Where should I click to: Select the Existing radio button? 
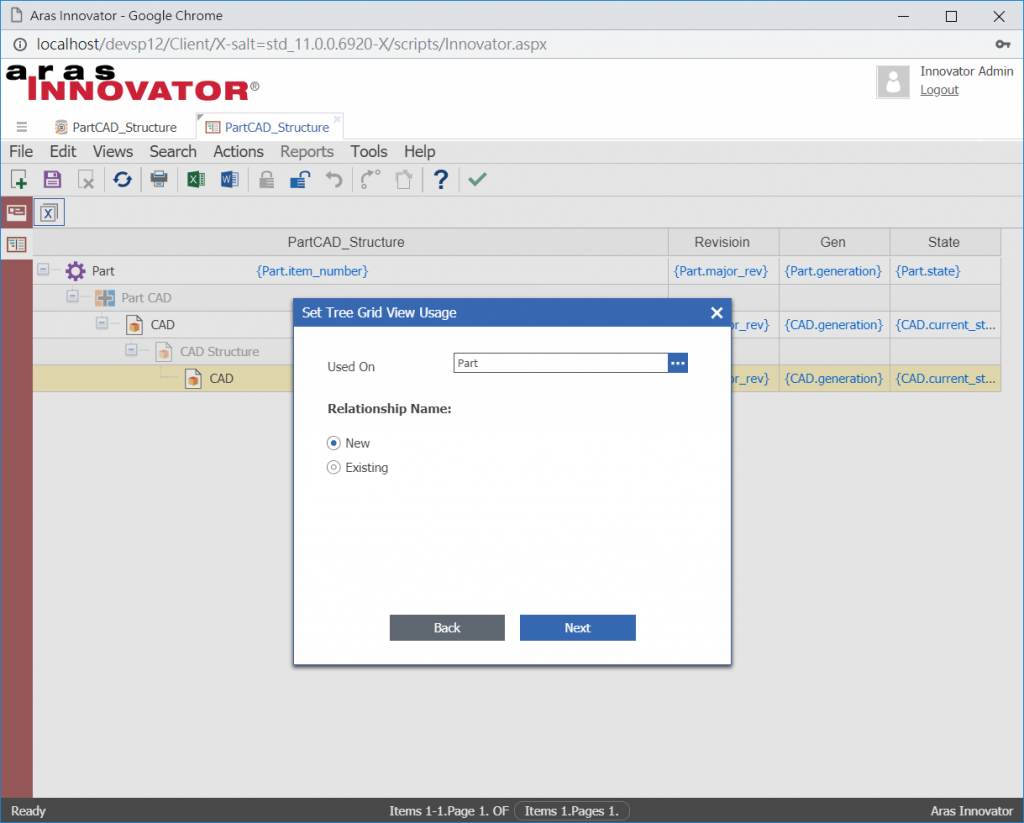coord(334,467)
